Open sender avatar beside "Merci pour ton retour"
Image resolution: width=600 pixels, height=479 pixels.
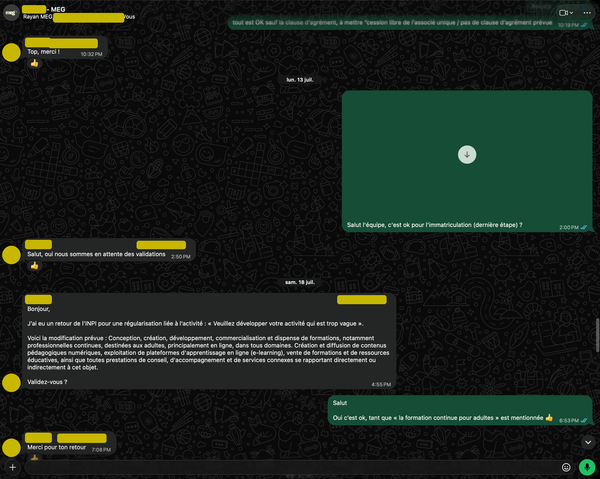click(11, 448)
